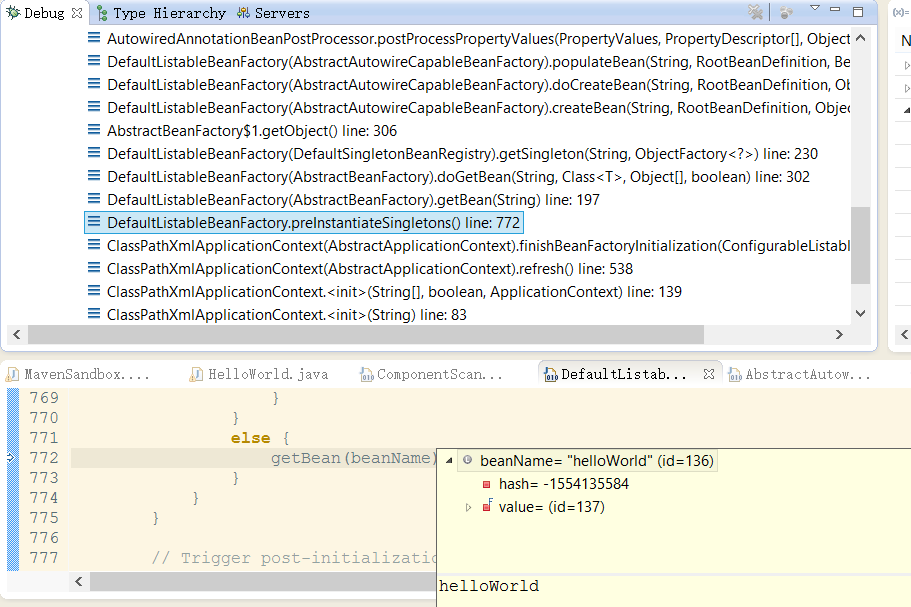
Task: Click the local variable icon beside beanName
Action: coord(467,460)
